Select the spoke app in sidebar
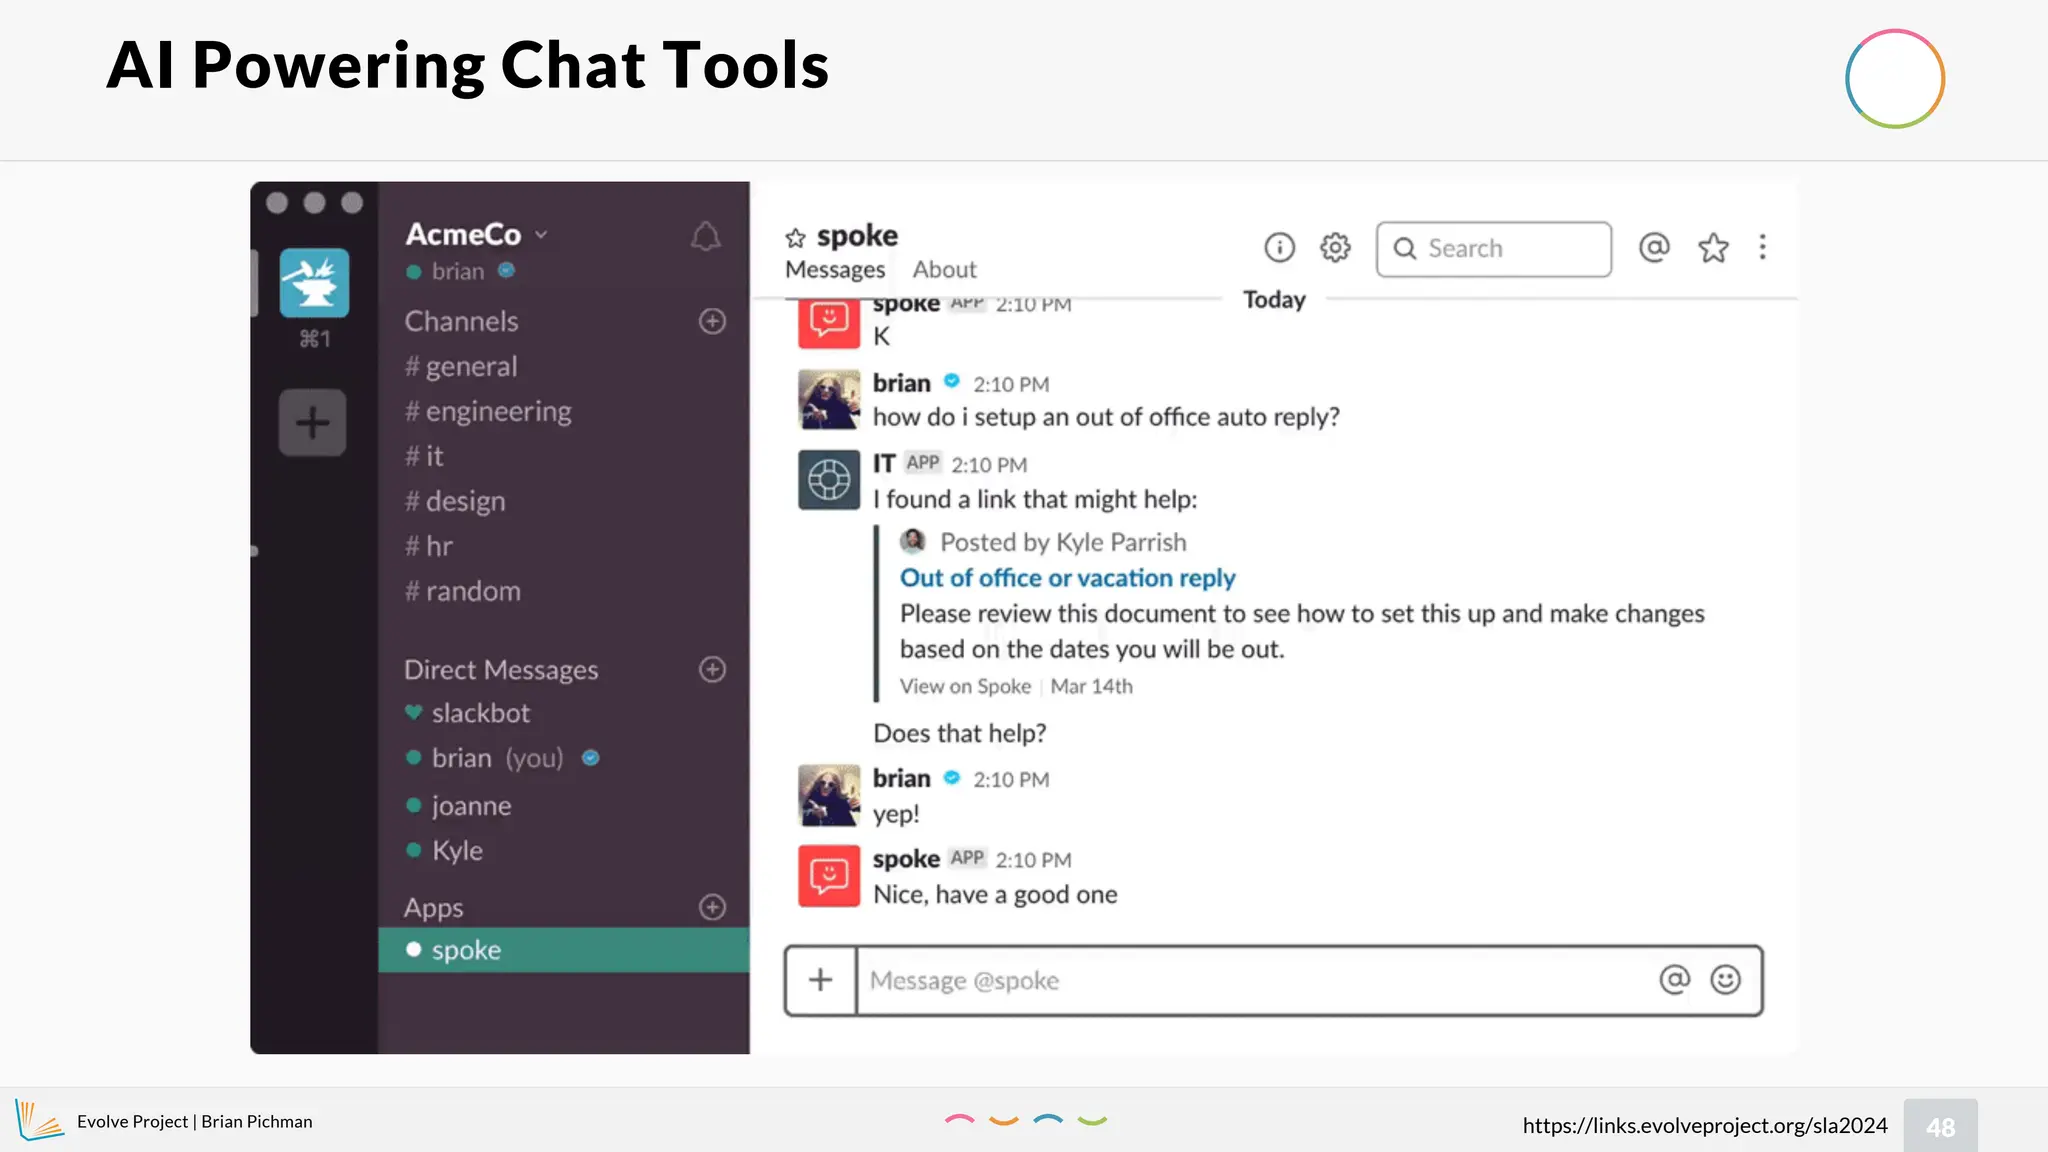 click(564, 950)
